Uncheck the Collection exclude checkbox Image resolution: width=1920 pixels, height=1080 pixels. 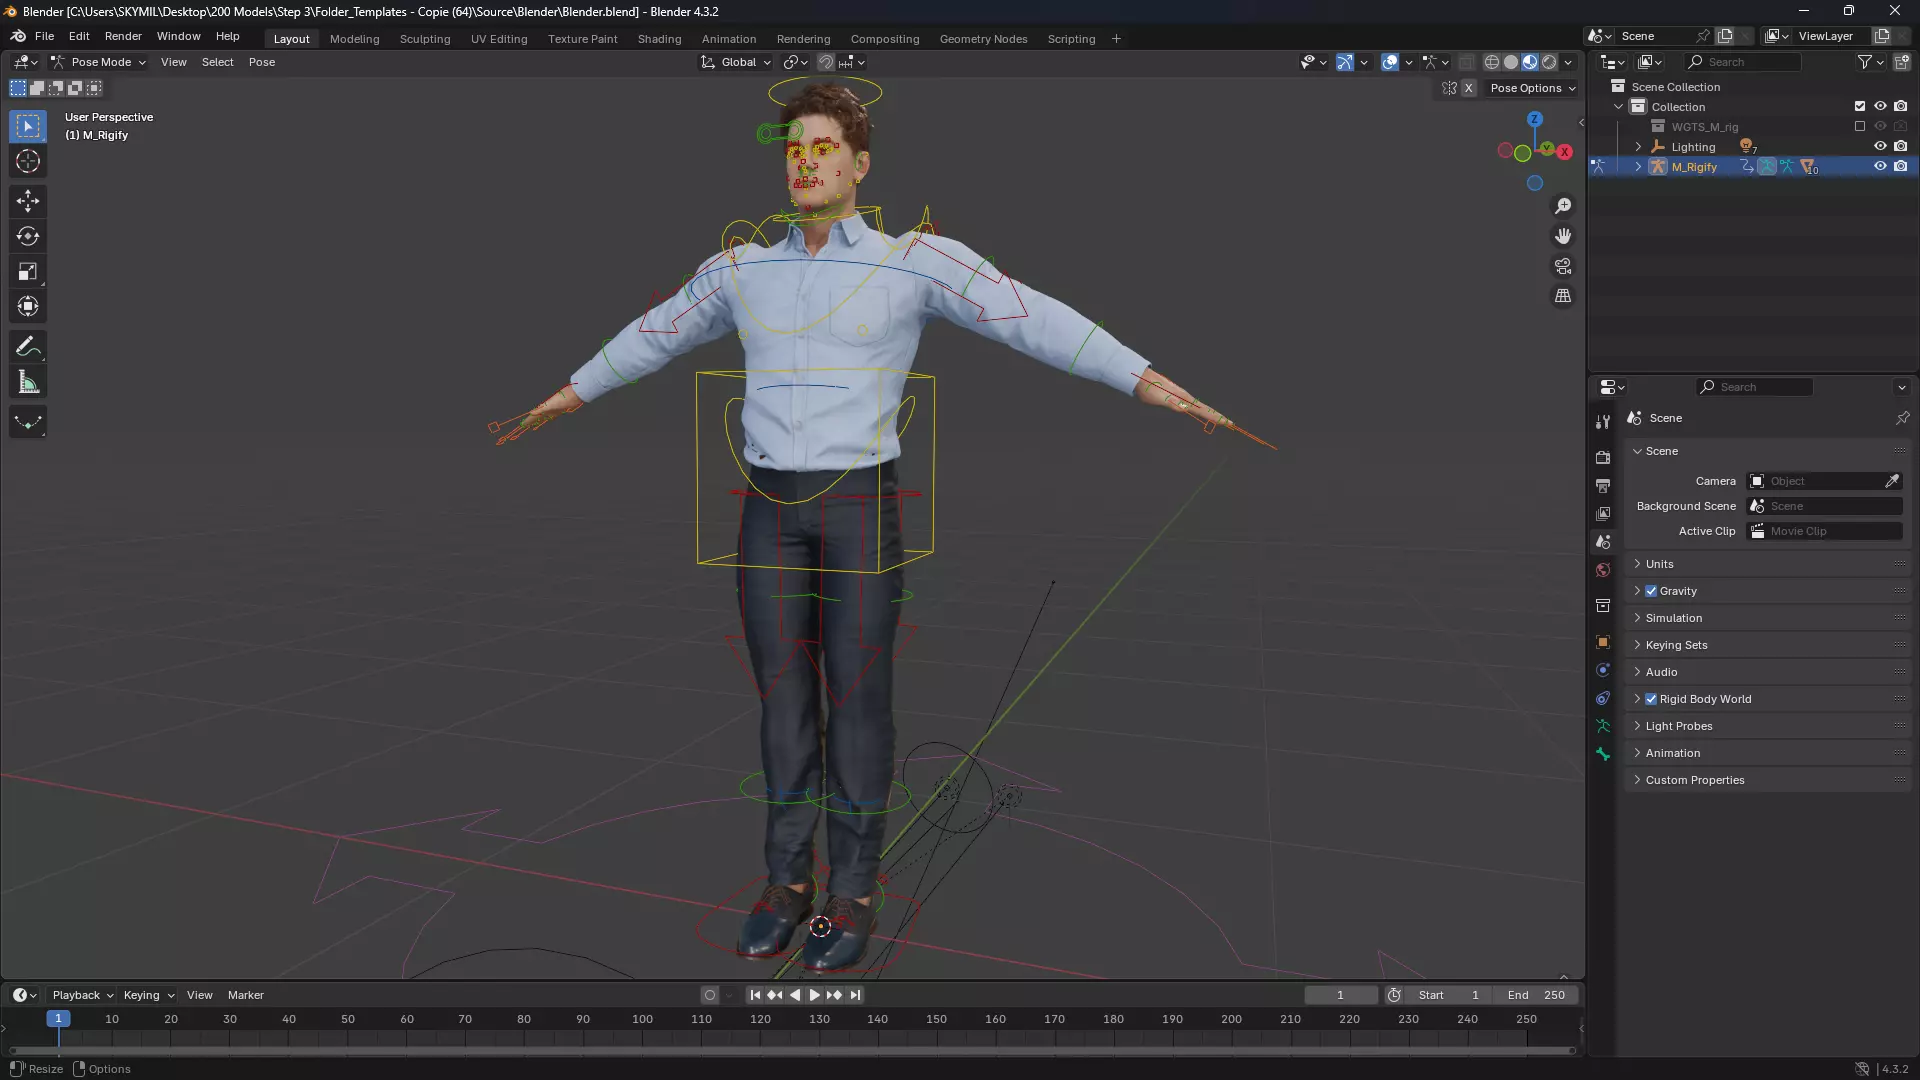(1860, 106)
